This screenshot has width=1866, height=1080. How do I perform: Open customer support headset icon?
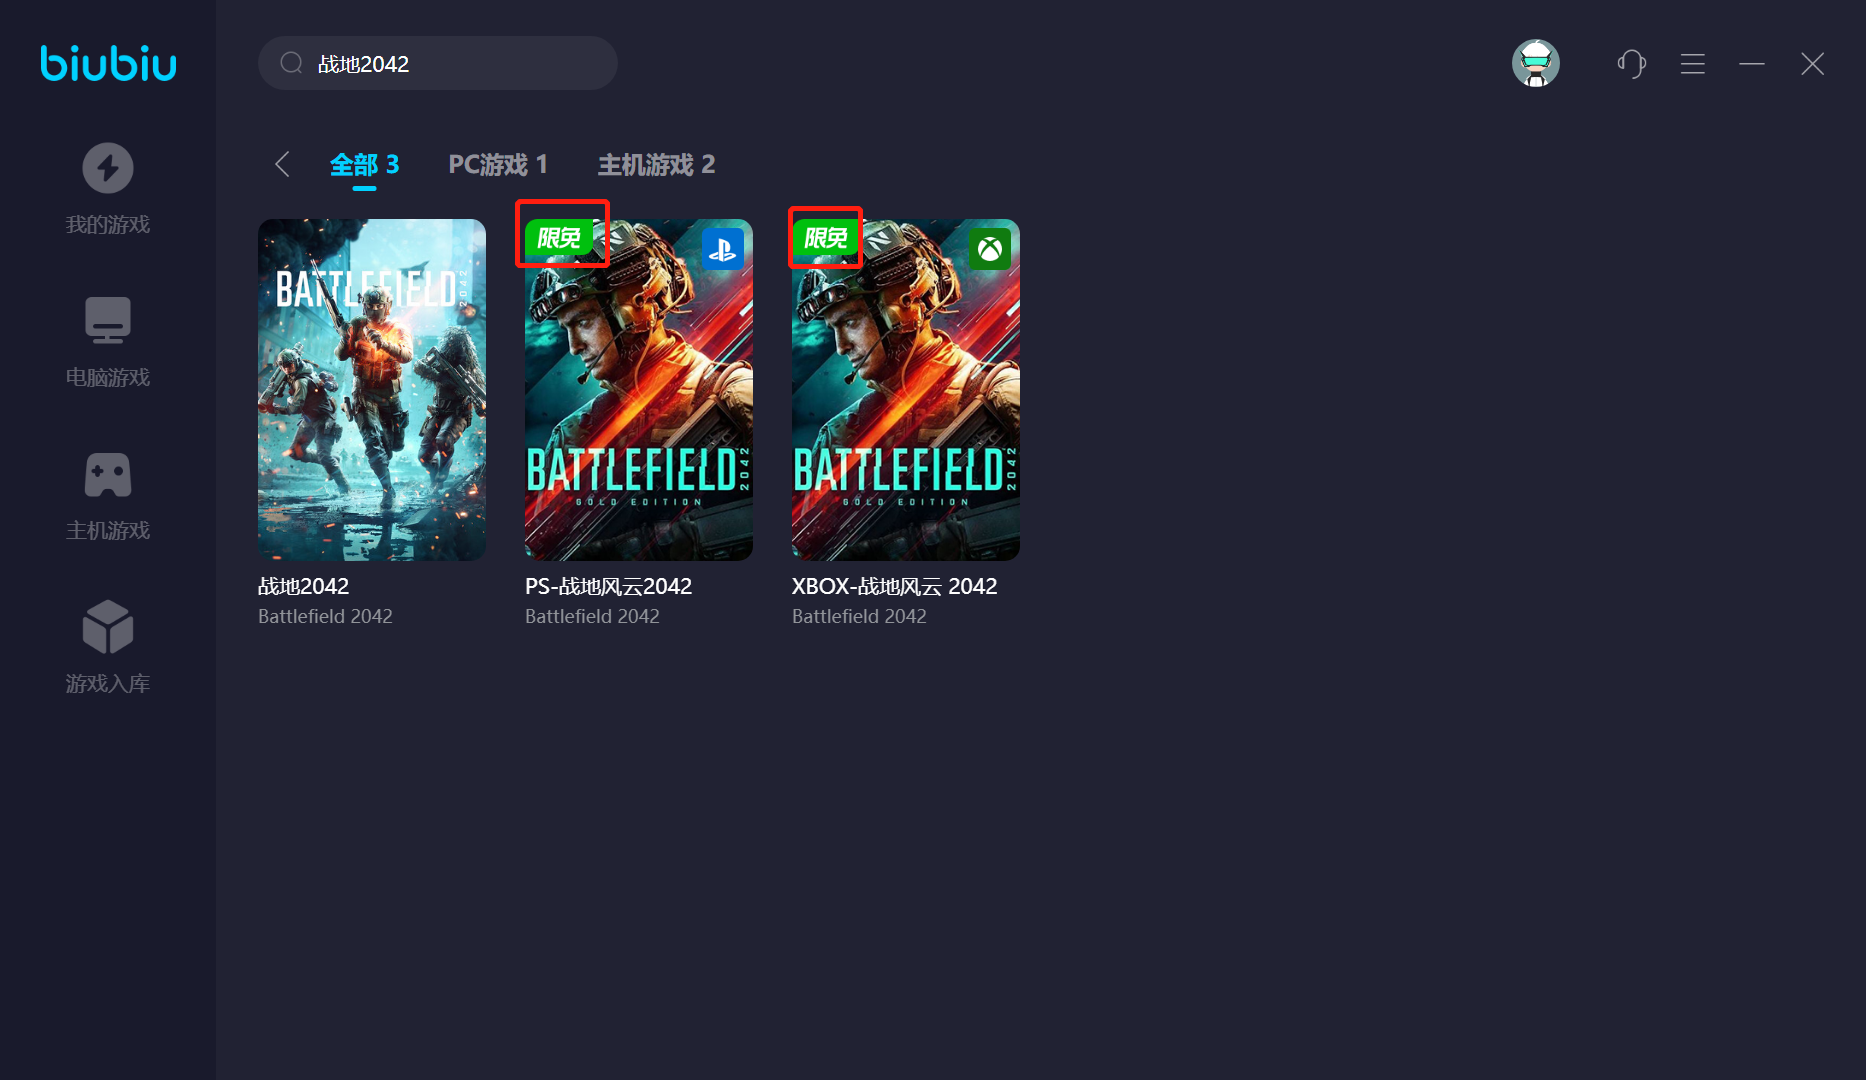(1631, 64)
